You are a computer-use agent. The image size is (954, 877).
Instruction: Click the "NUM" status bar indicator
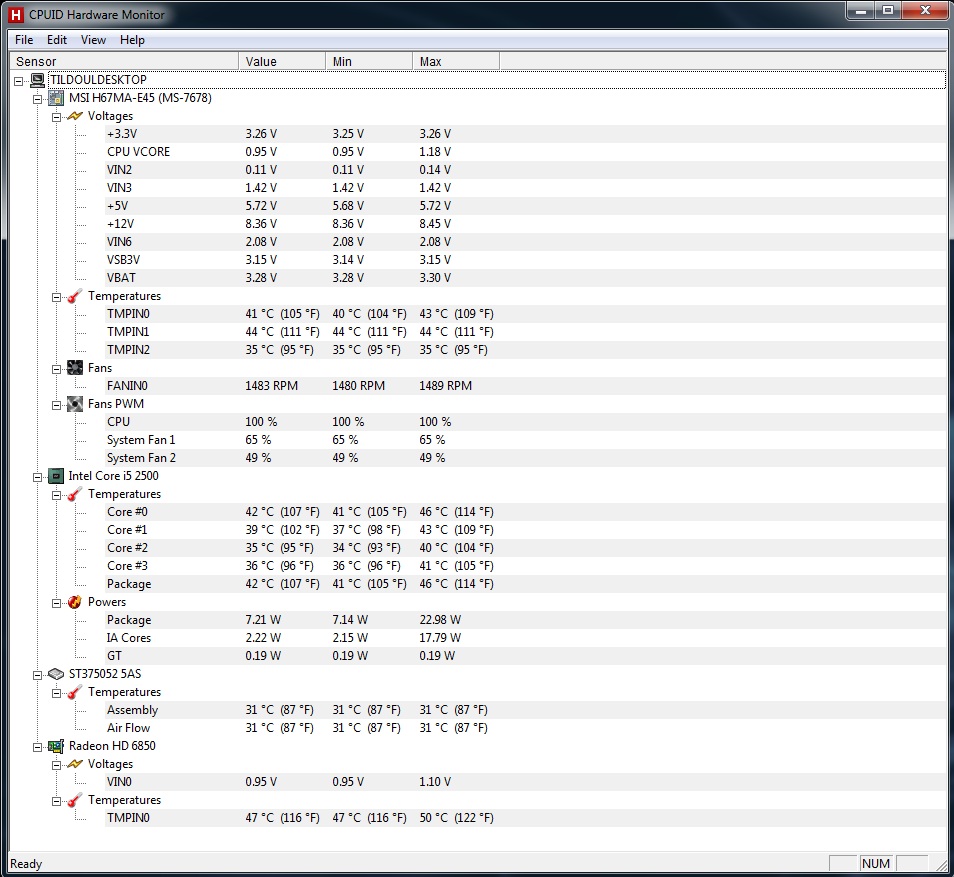[x=876, y=864]
